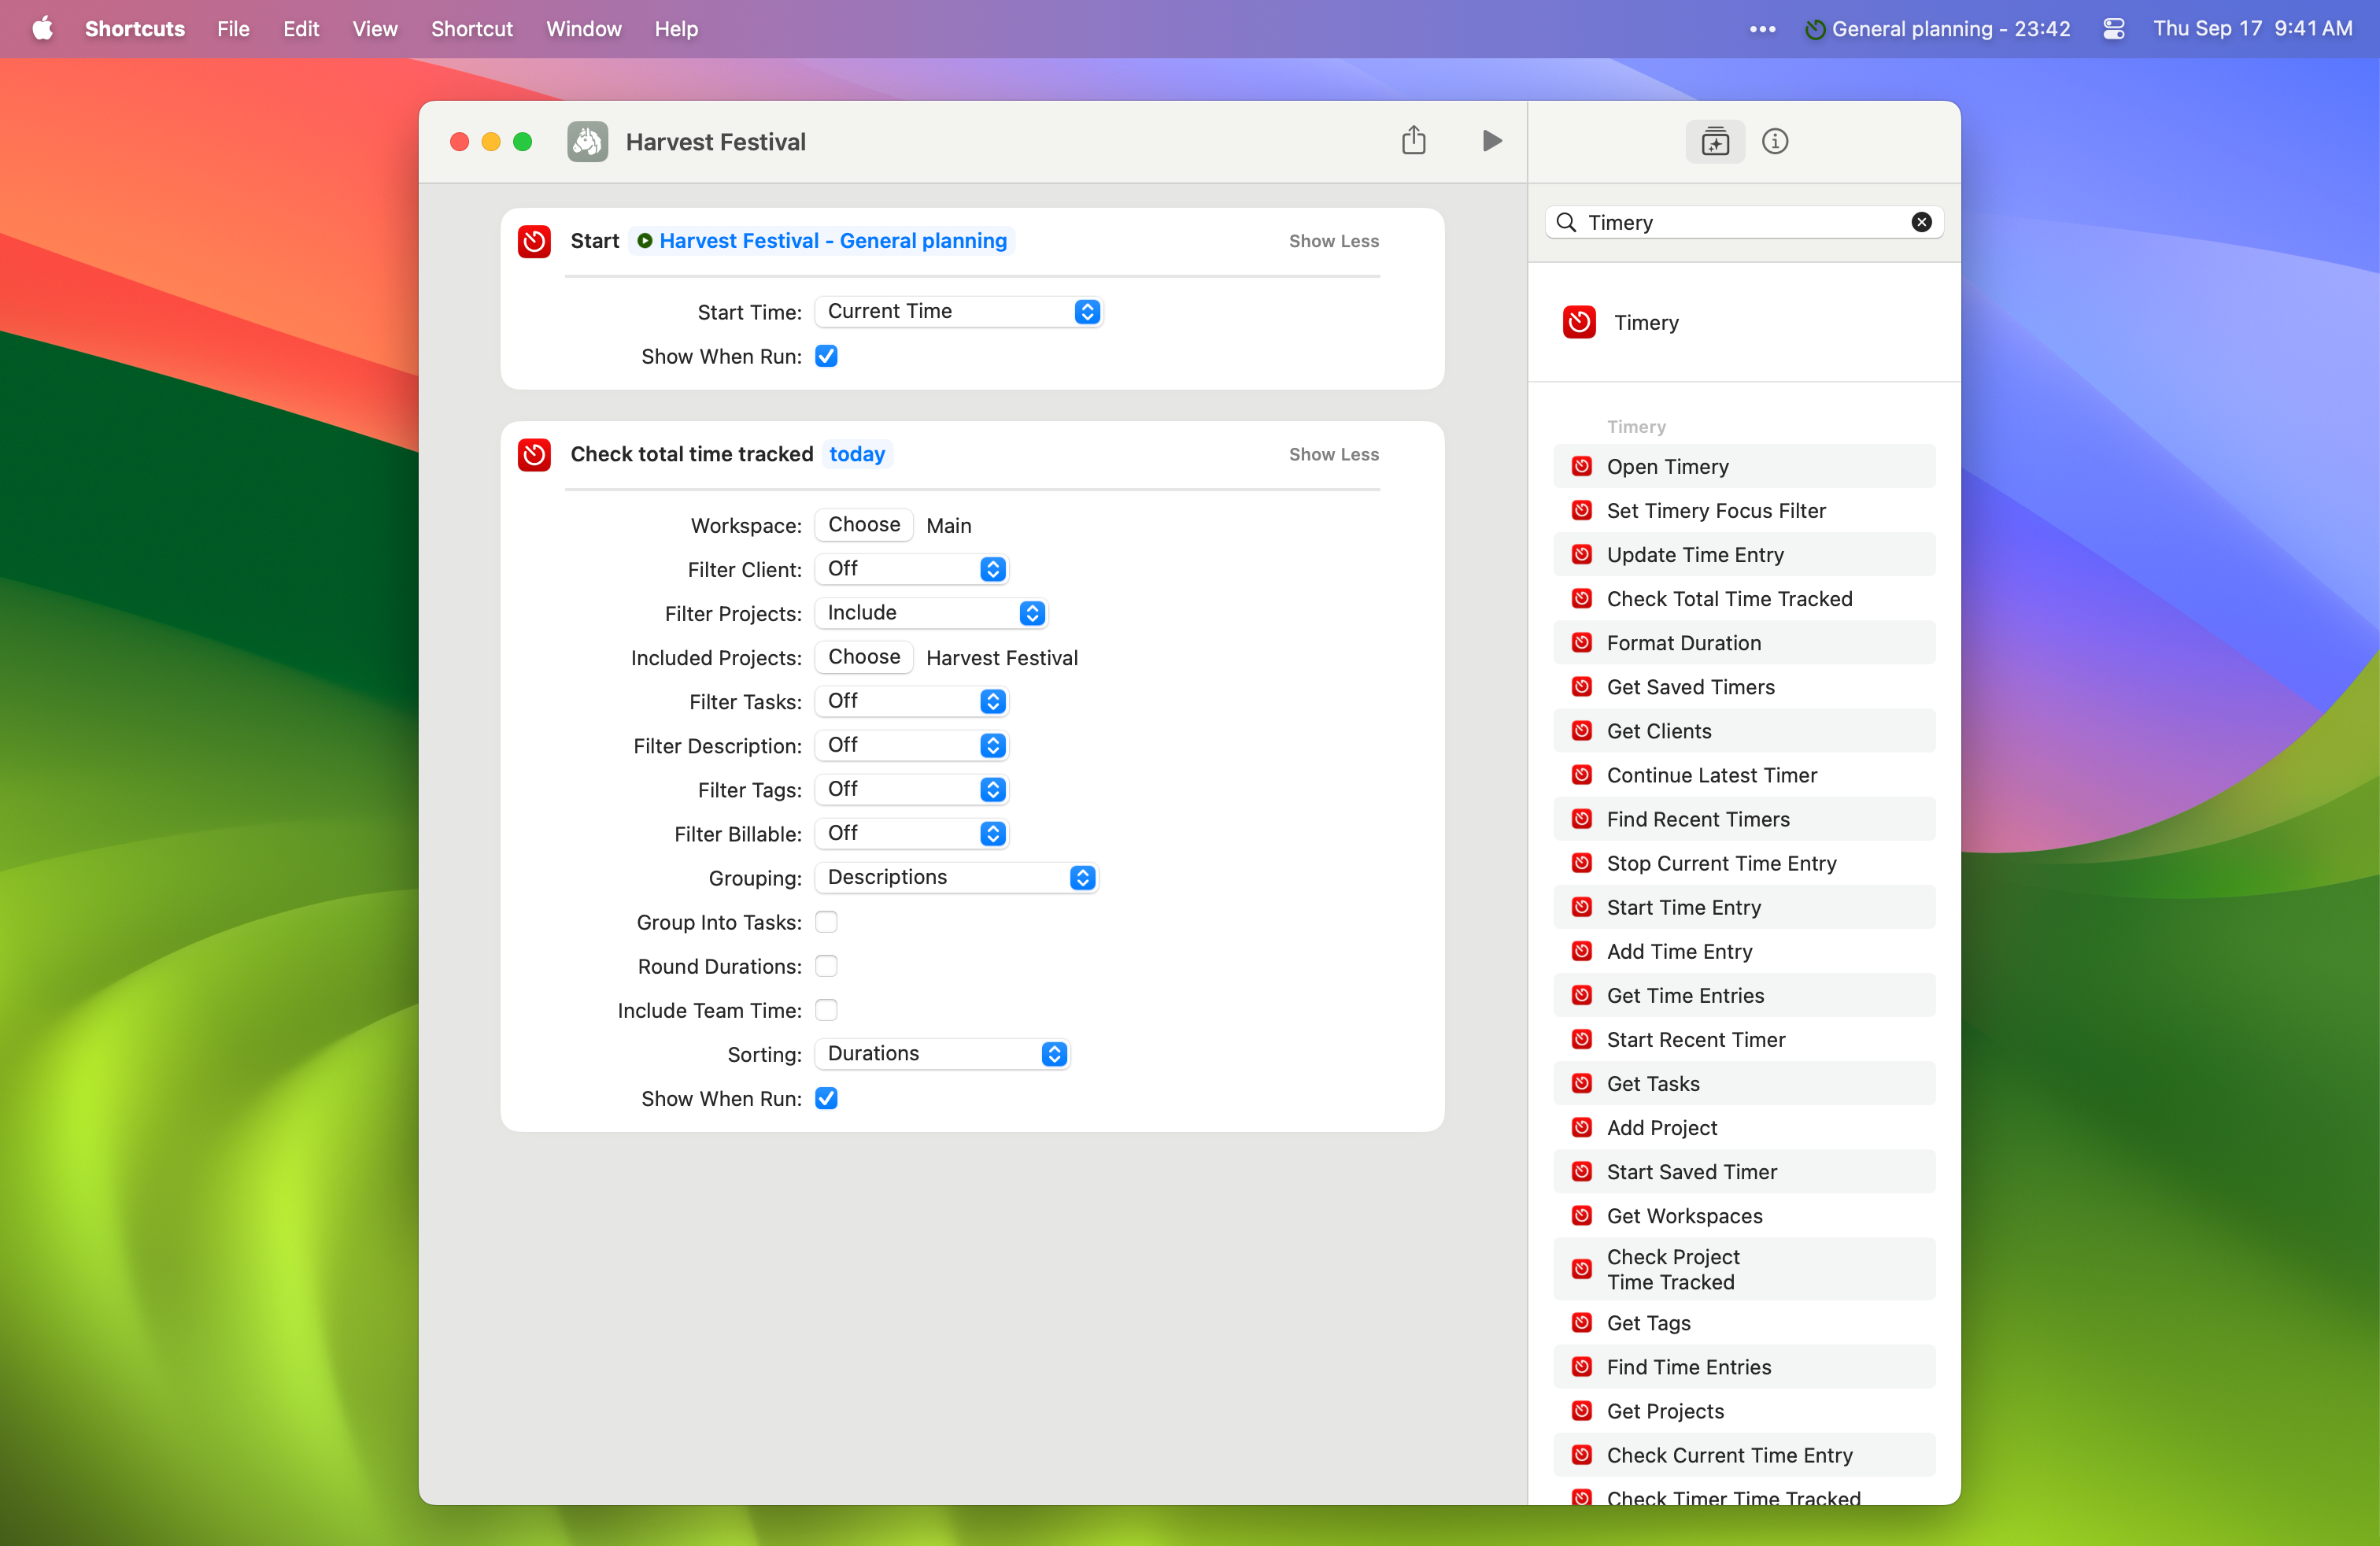
Task: Open the Filter Tasks dropdown
Action: point(911,701)
